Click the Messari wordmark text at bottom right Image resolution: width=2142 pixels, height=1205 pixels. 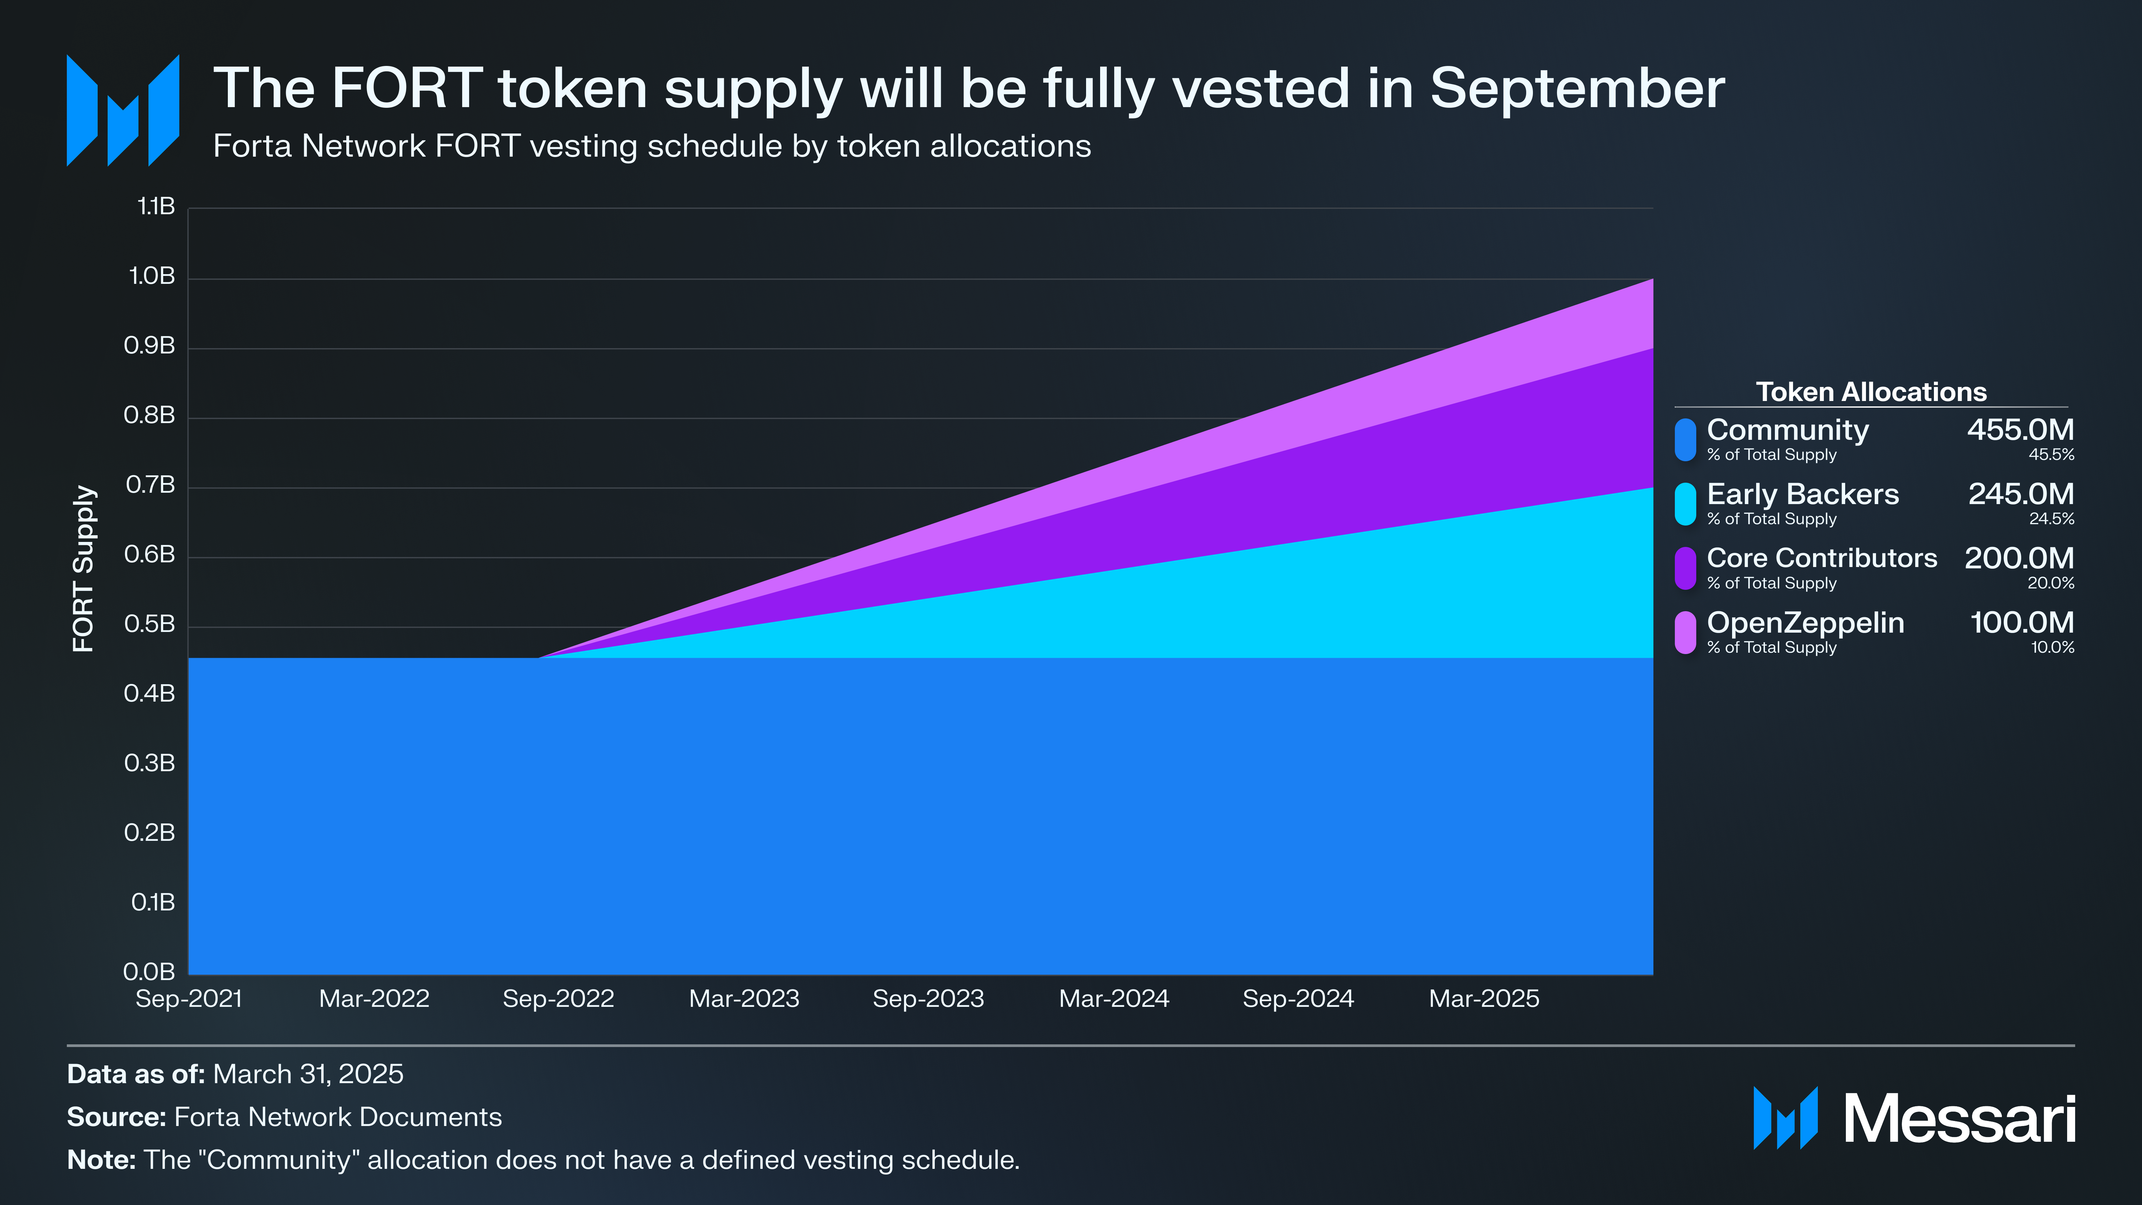pos(1959,1119)
